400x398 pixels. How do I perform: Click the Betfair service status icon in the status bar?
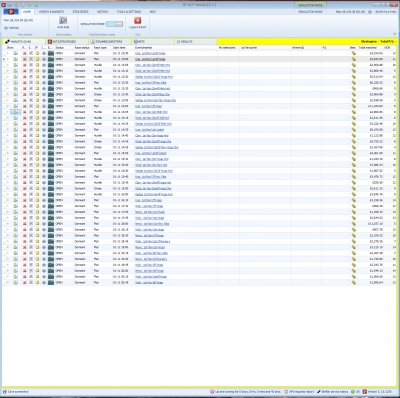click(x=319, y=392)
